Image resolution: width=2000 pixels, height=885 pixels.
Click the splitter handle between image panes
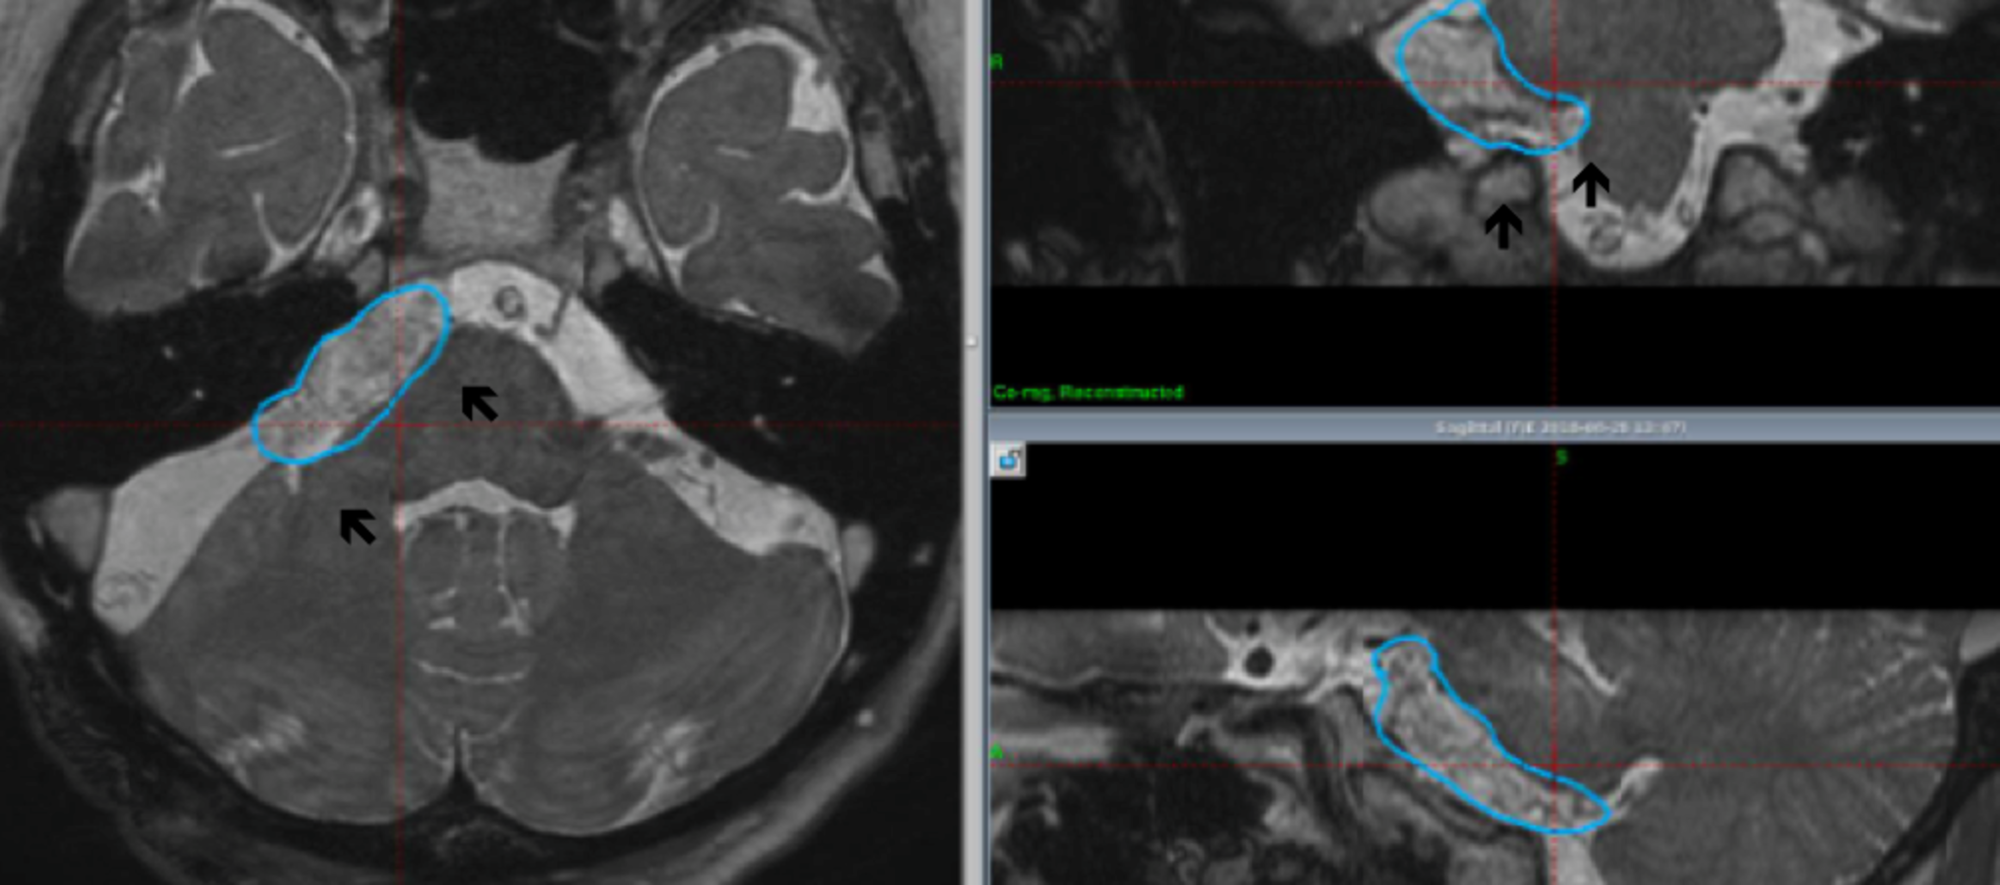970,342
